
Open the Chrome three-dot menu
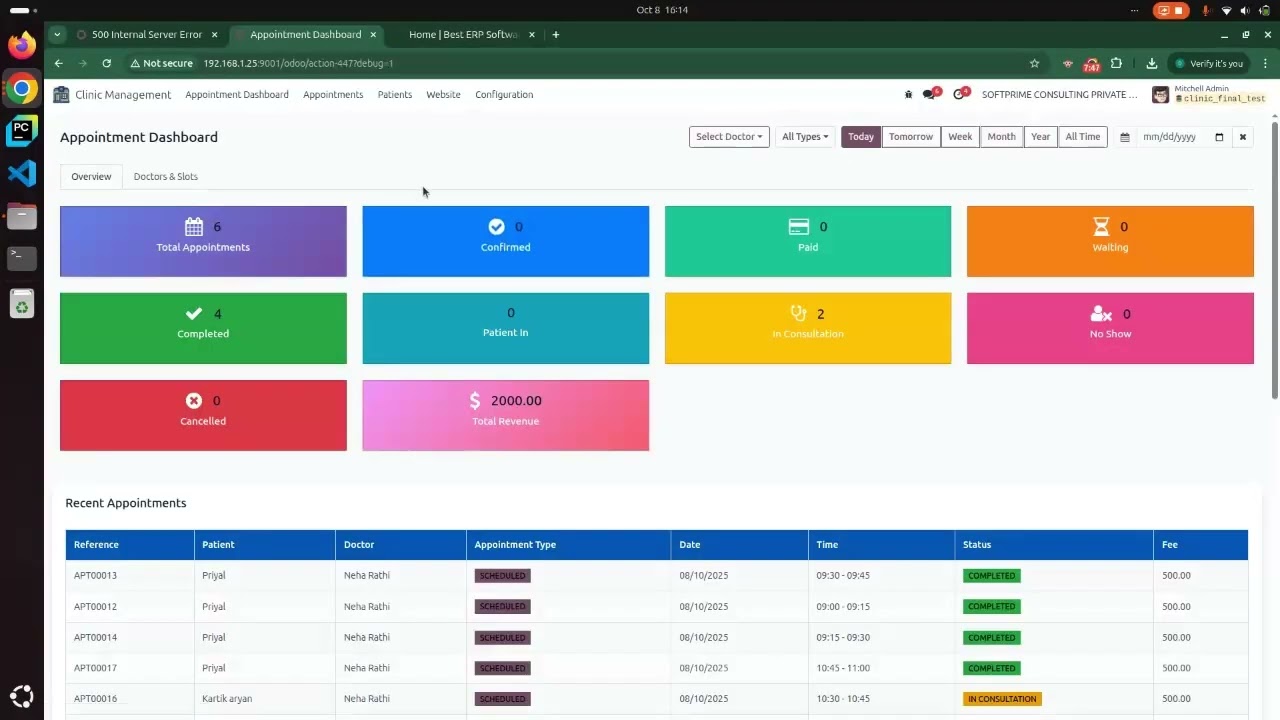pos(1264,63)
